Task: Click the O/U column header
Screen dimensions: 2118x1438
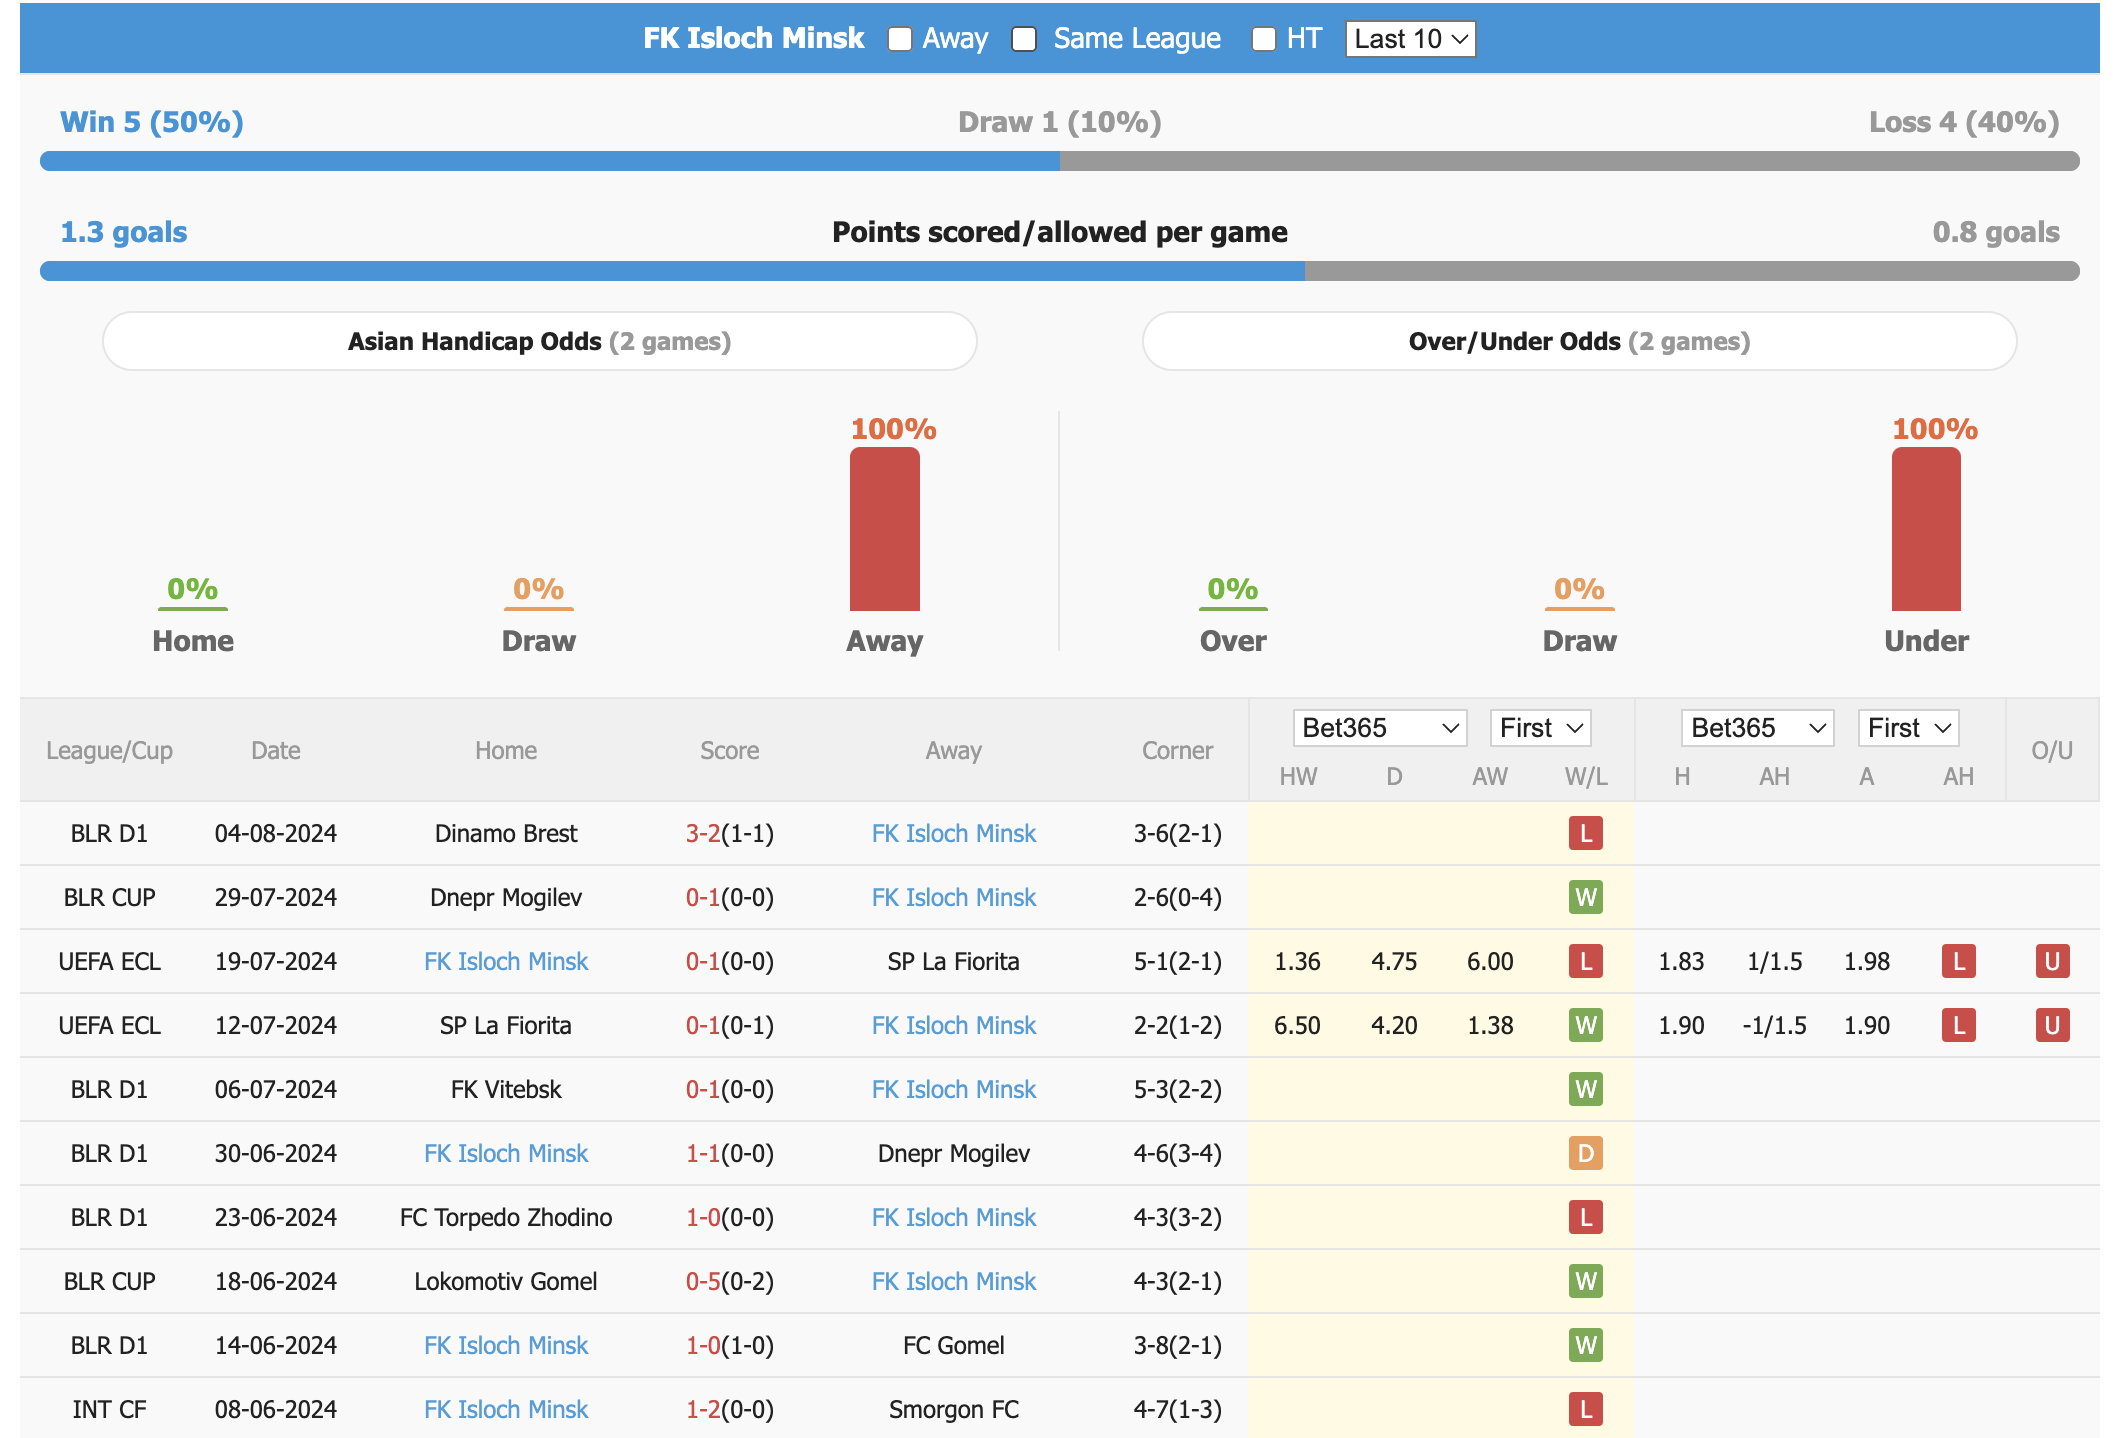Action: pos(2052,750)
